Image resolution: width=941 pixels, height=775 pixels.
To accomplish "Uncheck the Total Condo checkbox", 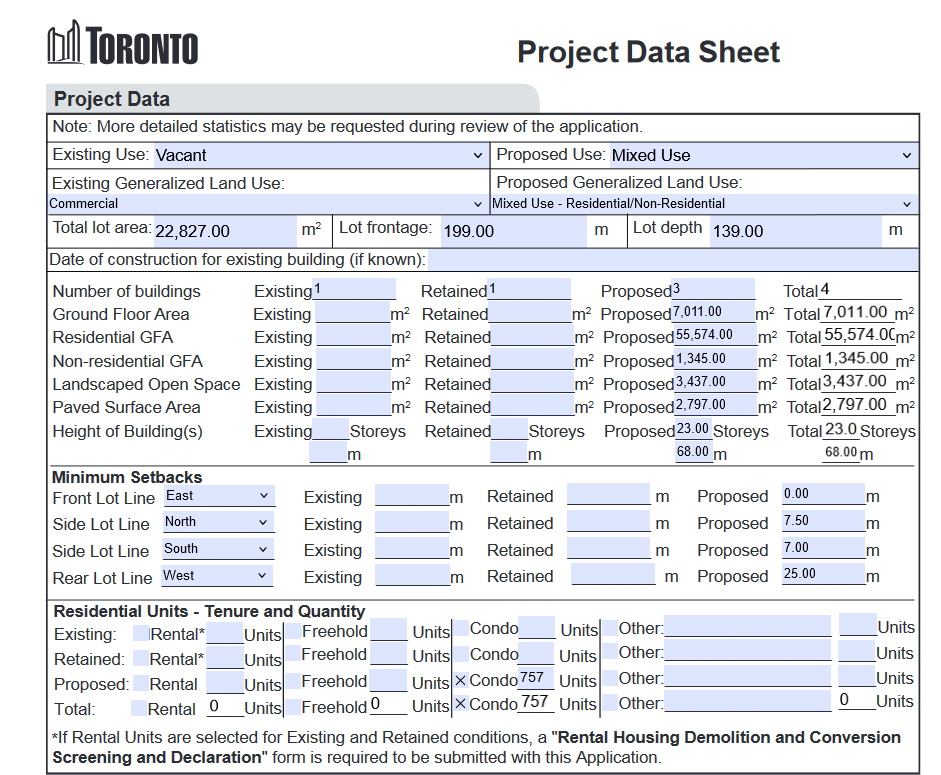I will tap(461, 704).
